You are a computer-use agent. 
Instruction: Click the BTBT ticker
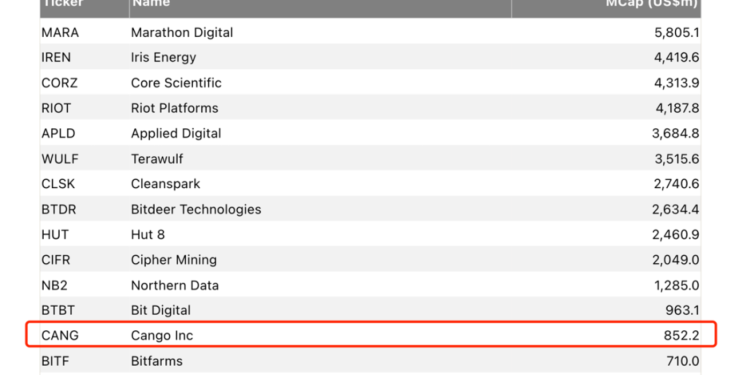pos(58,310)
